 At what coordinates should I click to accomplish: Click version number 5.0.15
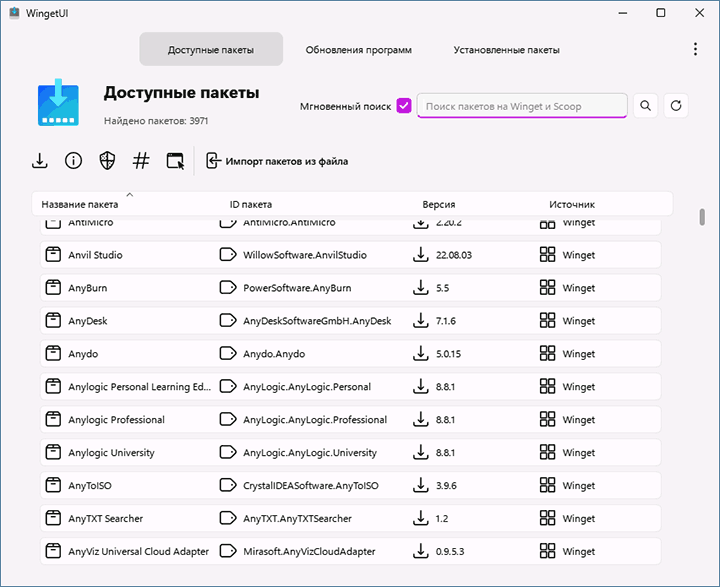pos(448,354)
